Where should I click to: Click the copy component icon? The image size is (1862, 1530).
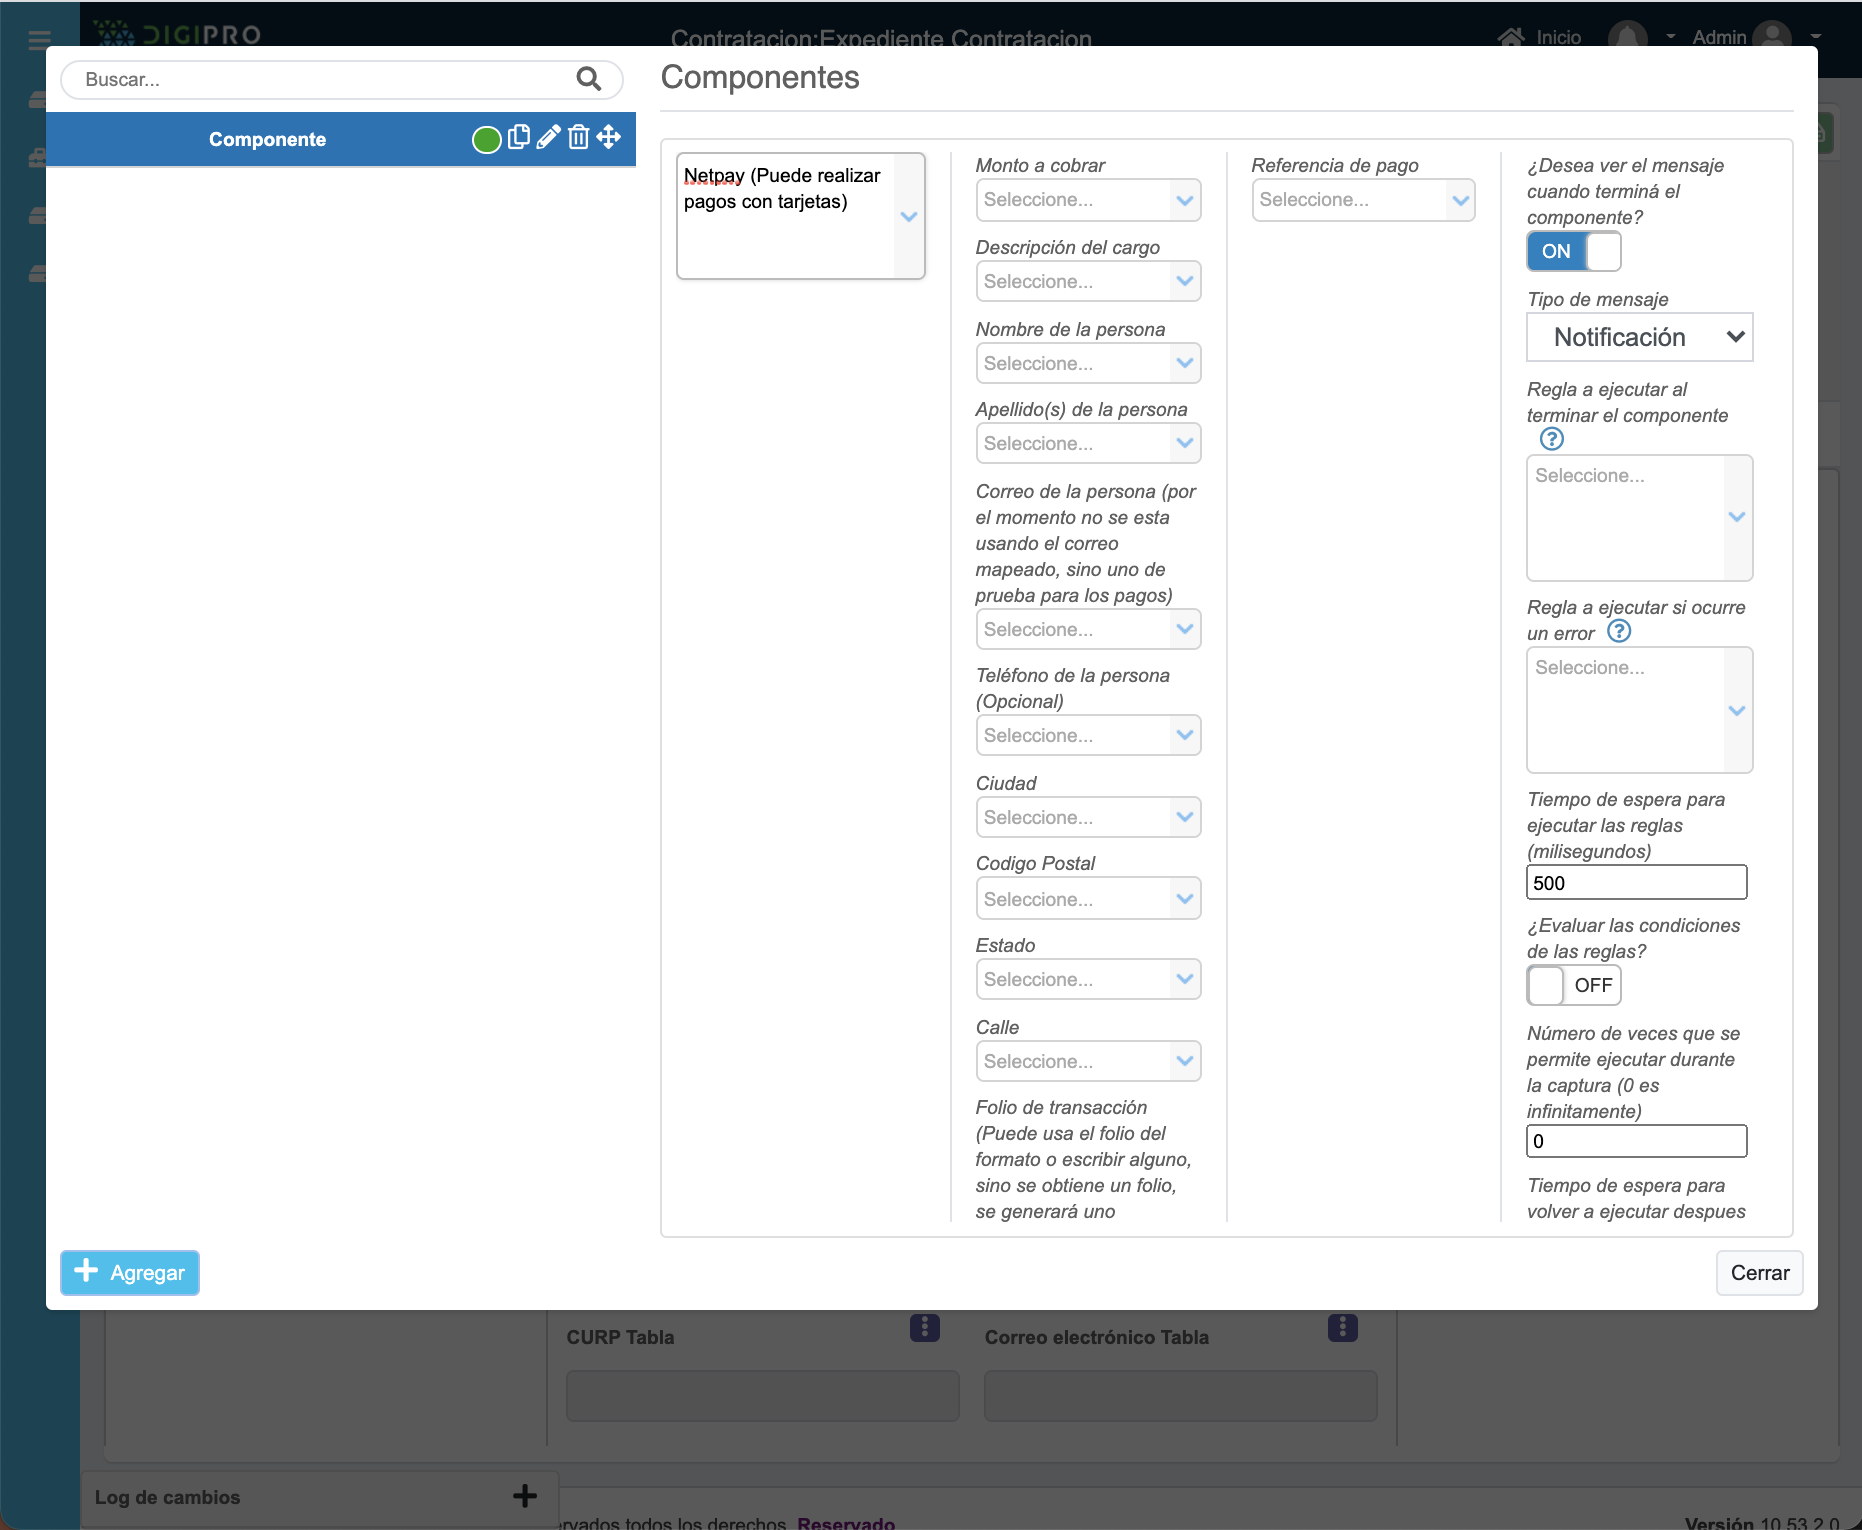point(518,138)
